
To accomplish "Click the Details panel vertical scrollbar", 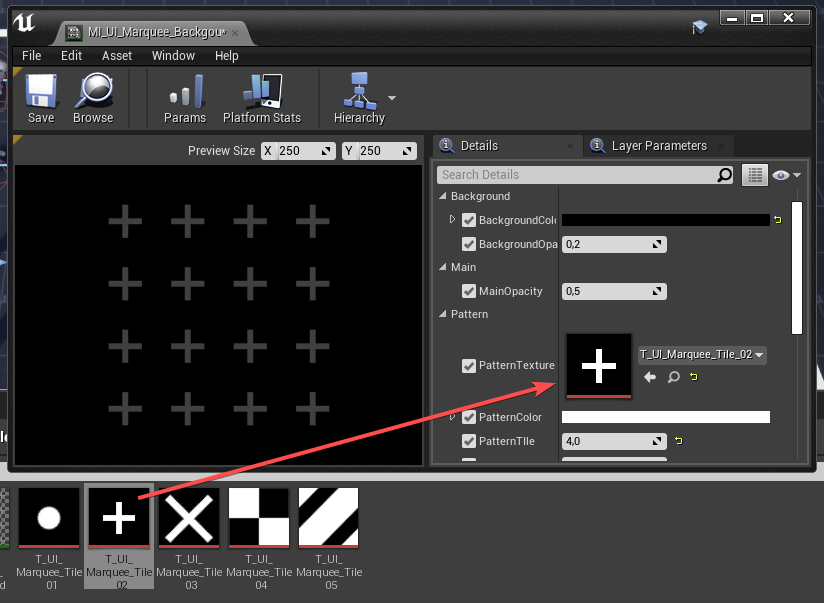I will [797, 268].
